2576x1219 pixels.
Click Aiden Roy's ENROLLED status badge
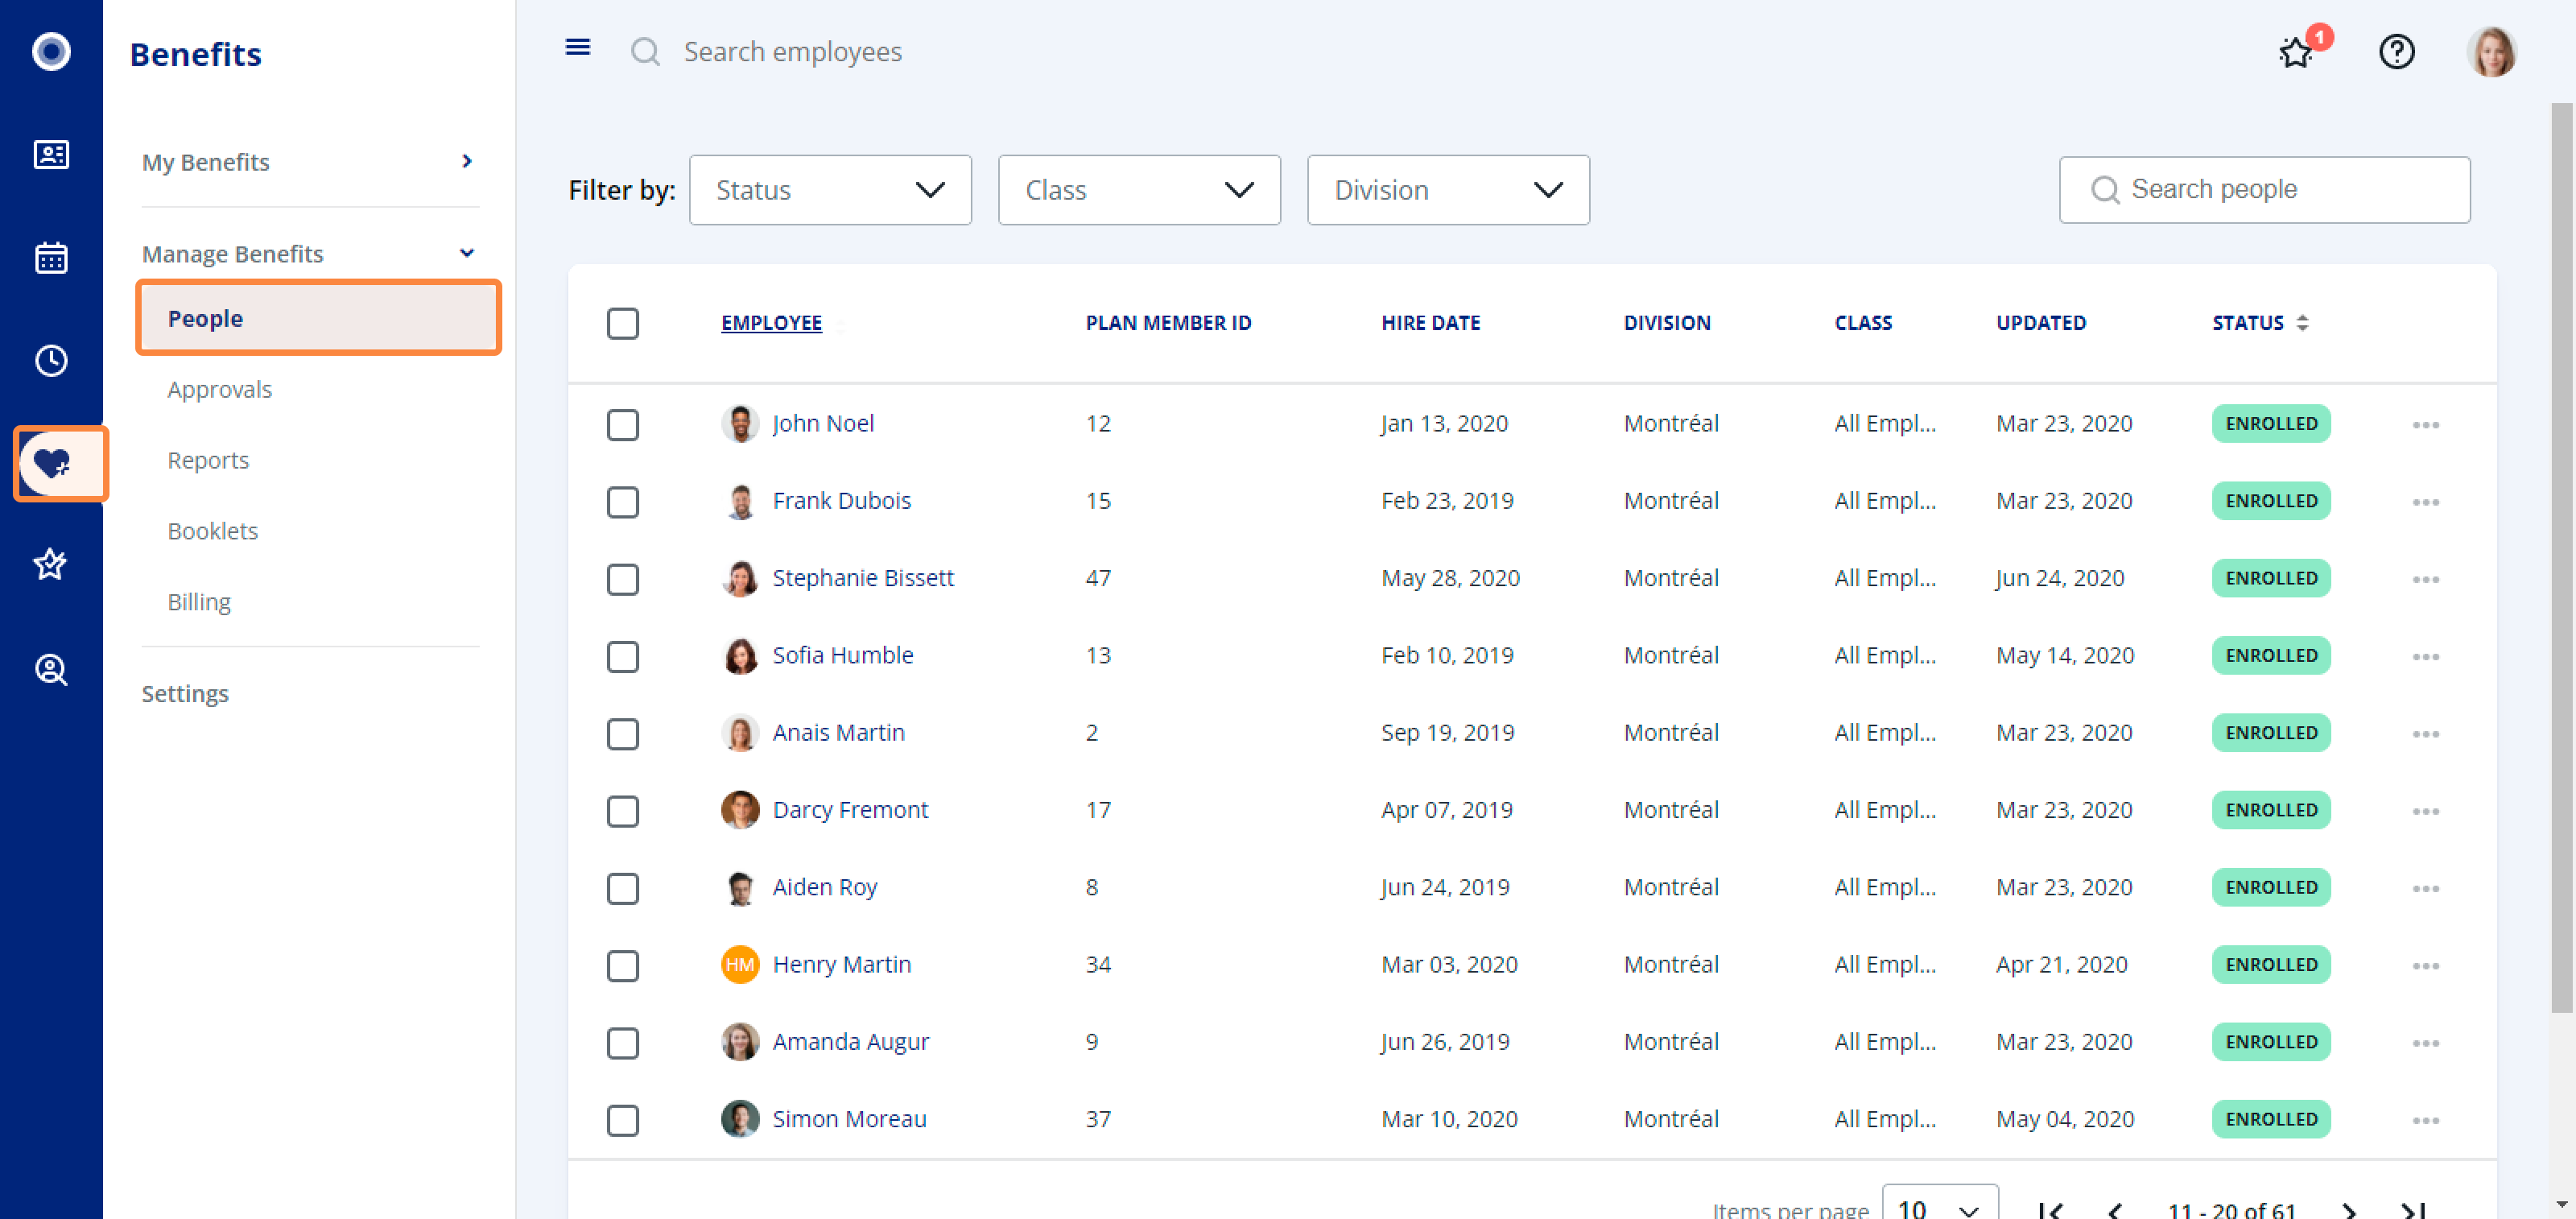click(x=2270, y=887)
